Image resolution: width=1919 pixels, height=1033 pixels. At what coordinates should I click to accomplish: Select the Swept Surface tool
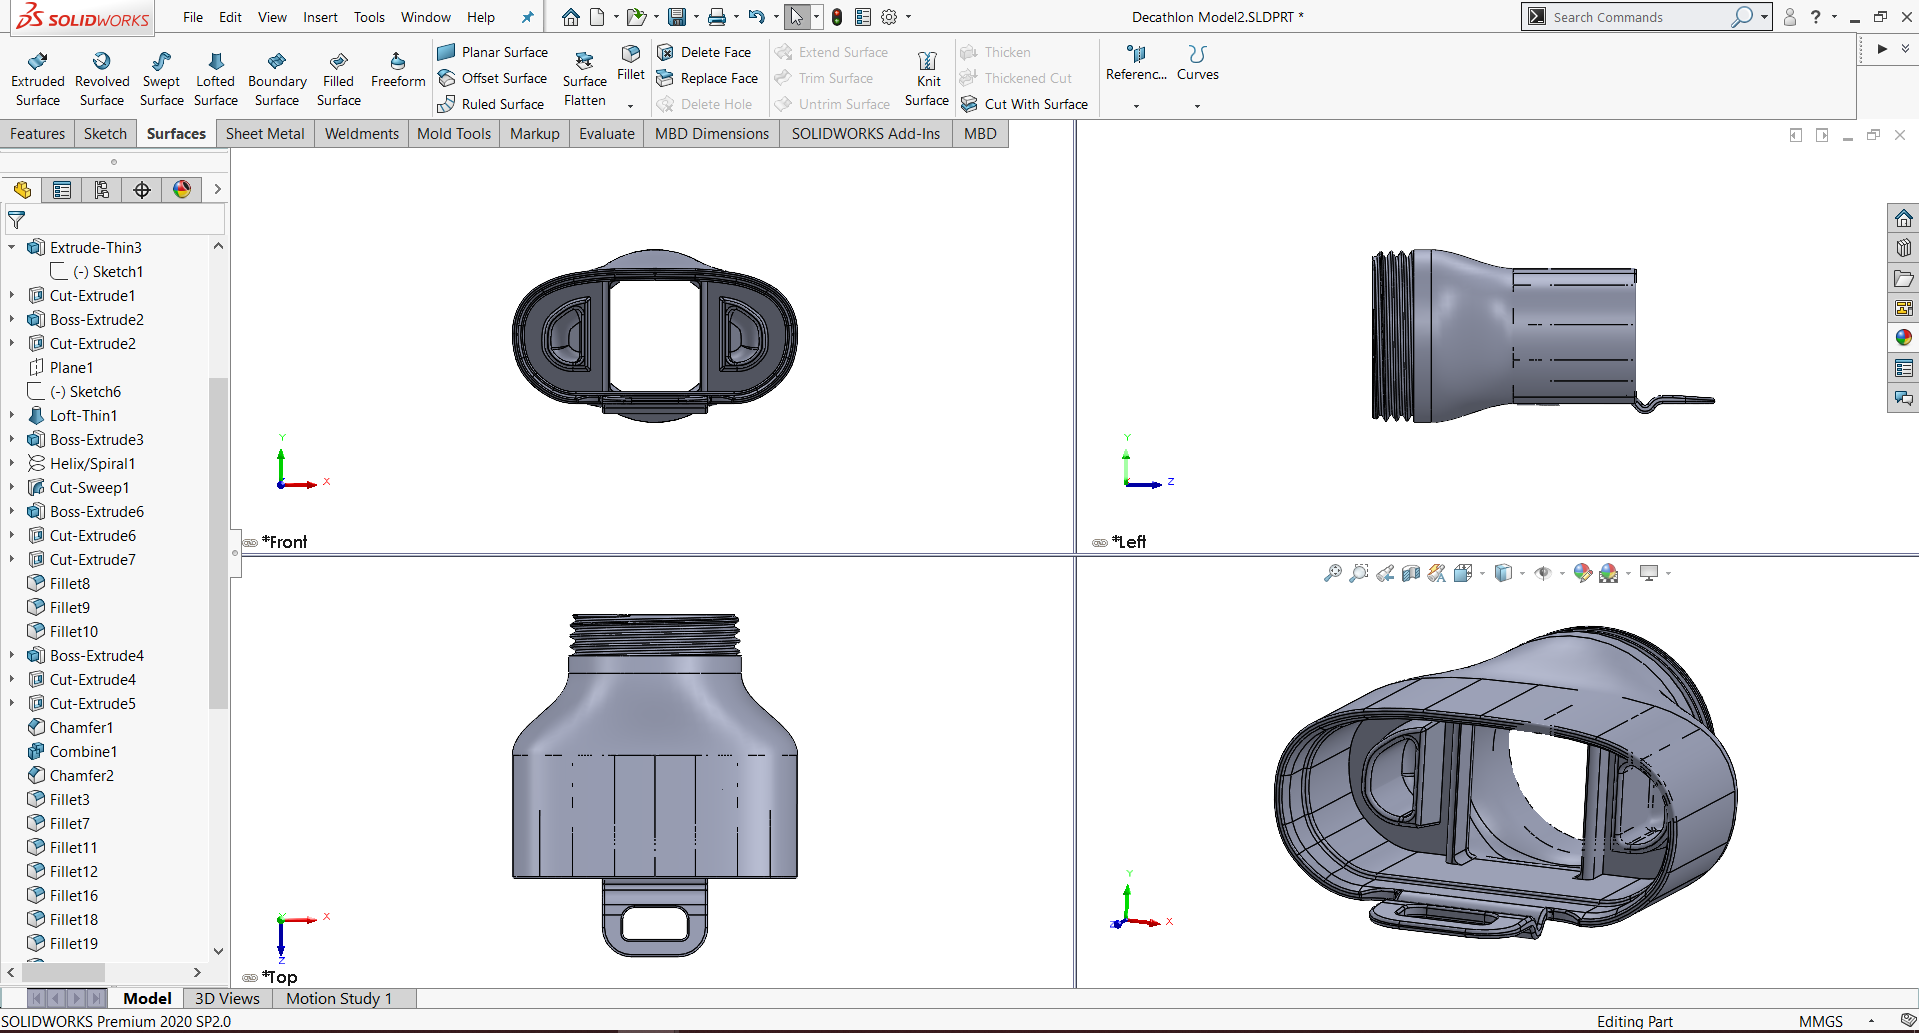(161, 79)
